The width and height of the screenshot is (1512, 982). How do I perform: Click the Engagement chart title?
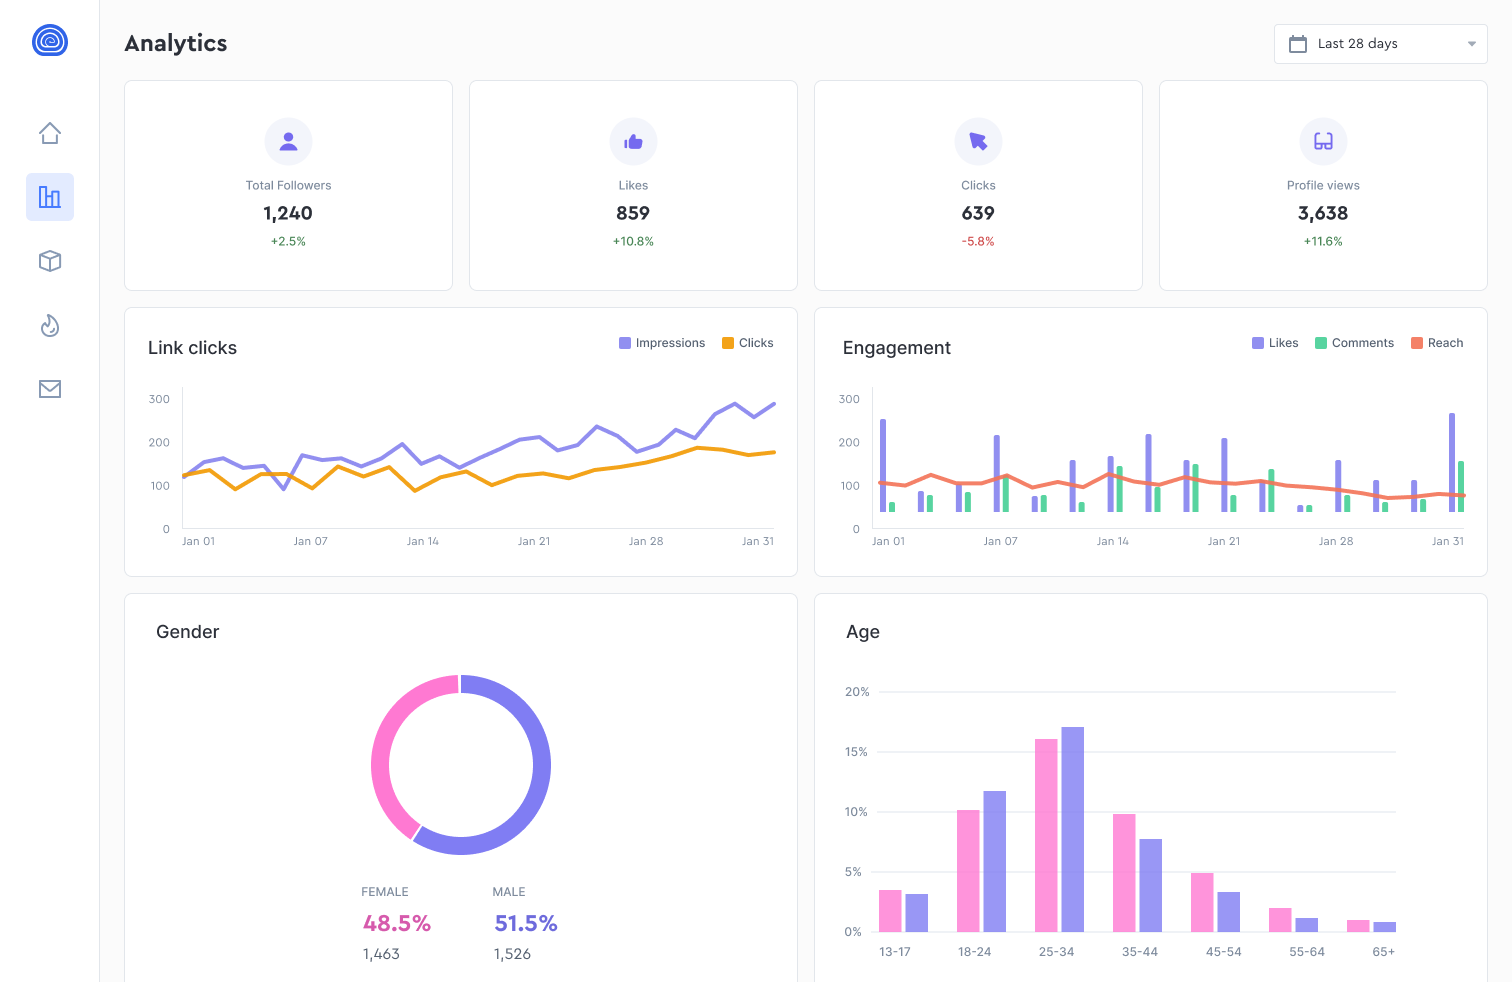tap(897, 347)
